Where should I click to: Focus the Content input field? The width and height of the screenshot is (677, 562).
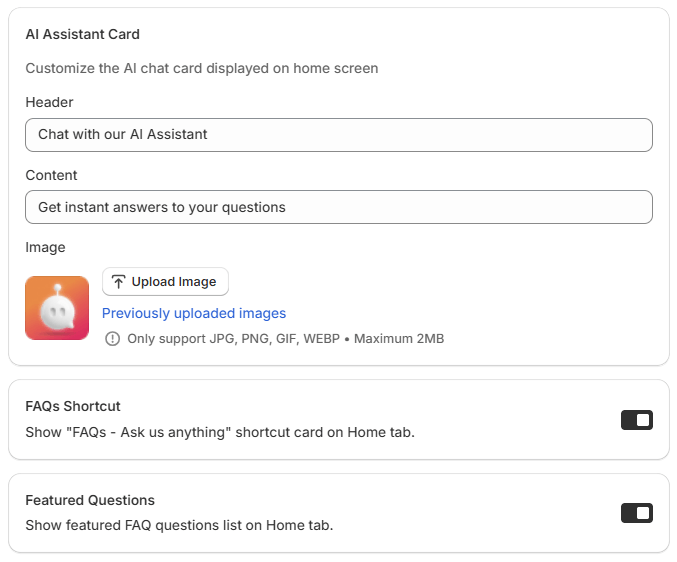pyautogui.click(x=338, y=207)
